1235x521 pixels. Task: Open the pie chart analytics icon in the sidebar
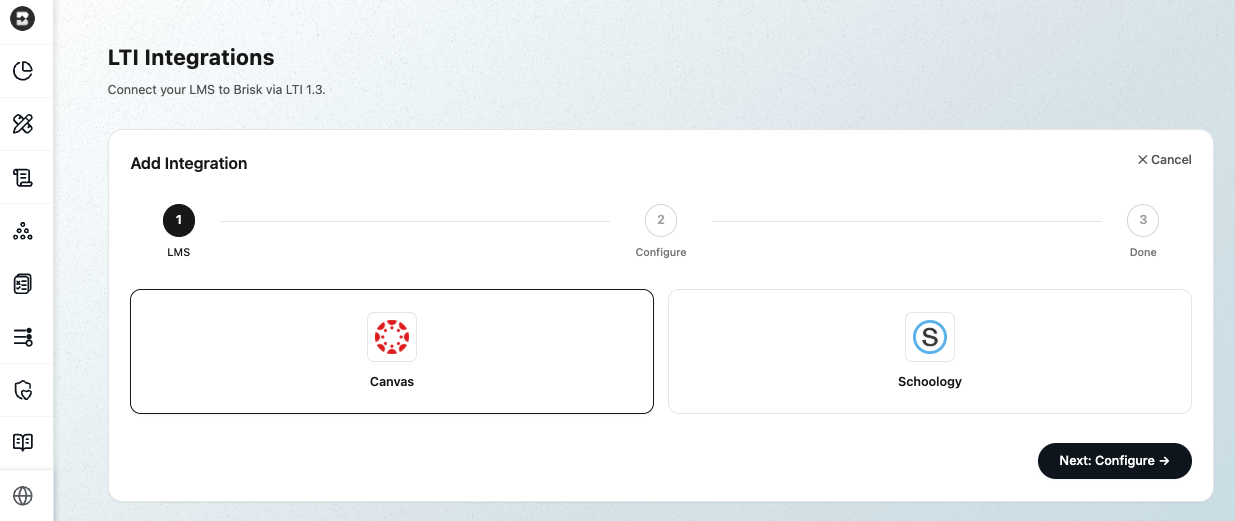22,71
